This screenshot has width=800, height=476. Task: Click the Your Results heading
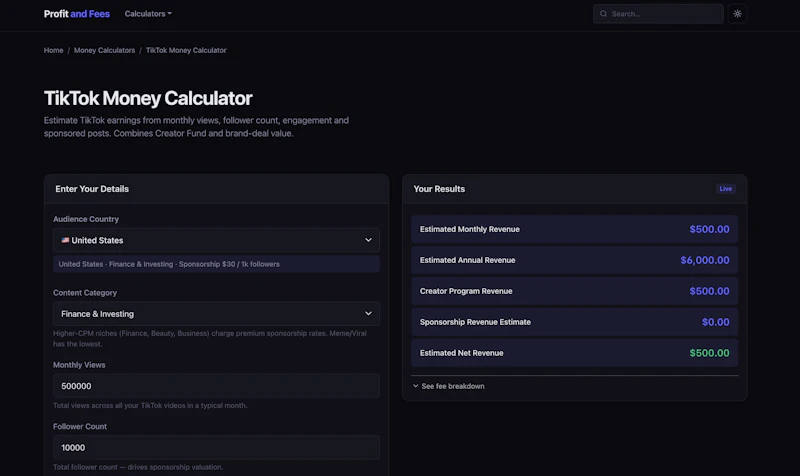pos(439,189)
